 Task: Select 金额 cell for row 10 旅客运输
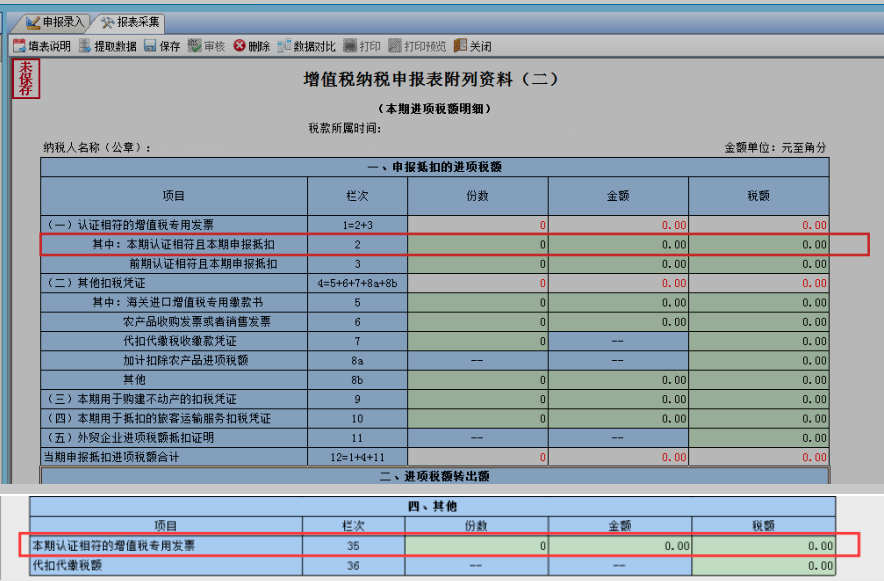pyautogui.click(x=618, y=419)
